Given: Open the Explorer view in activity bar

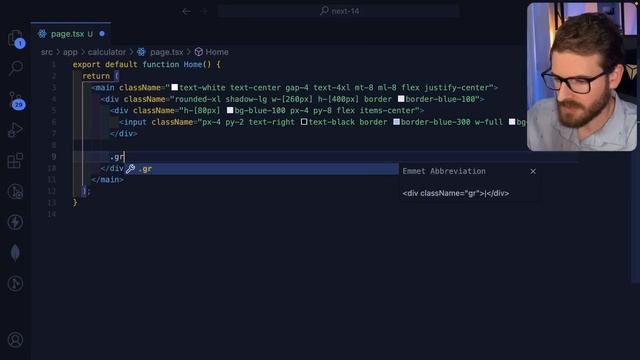Looking at the screenshot, I should (x=16, y=38).
